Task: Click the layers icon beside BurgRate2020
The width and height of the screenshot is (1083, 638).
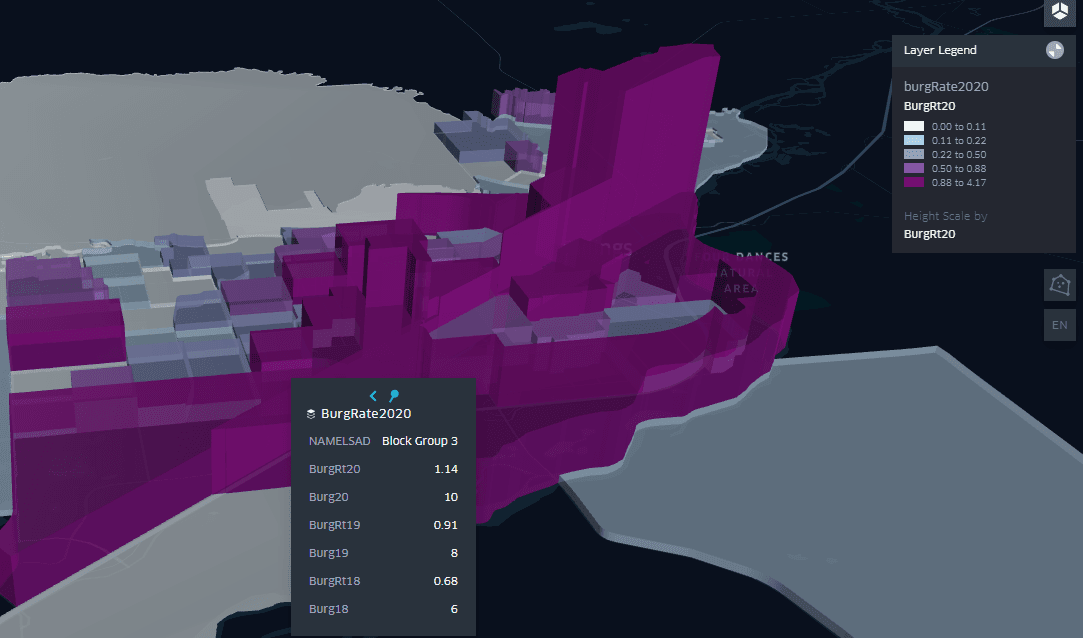Action: (x=311, y=413)
